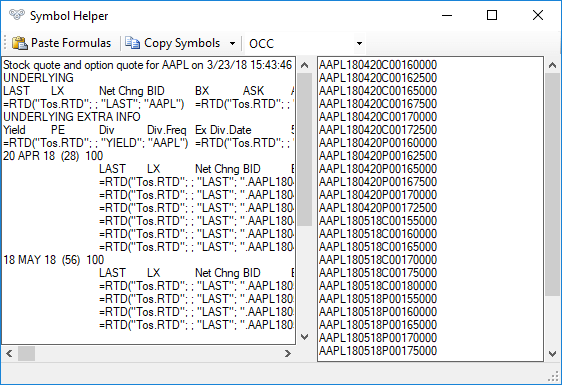Image resolution: width=562 pixels, height=385 pixels.
Task: Select symbol AAPL180420C00170000
Action: pos(378,117)
